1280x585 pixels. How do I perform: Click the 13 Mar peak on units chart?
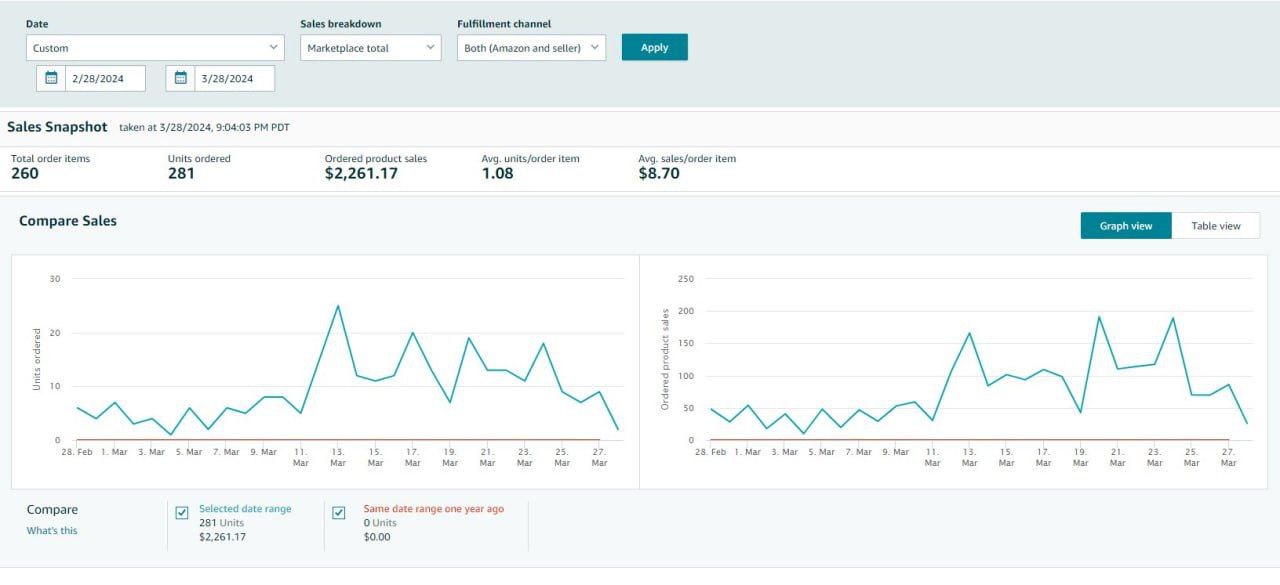point(338,306)
